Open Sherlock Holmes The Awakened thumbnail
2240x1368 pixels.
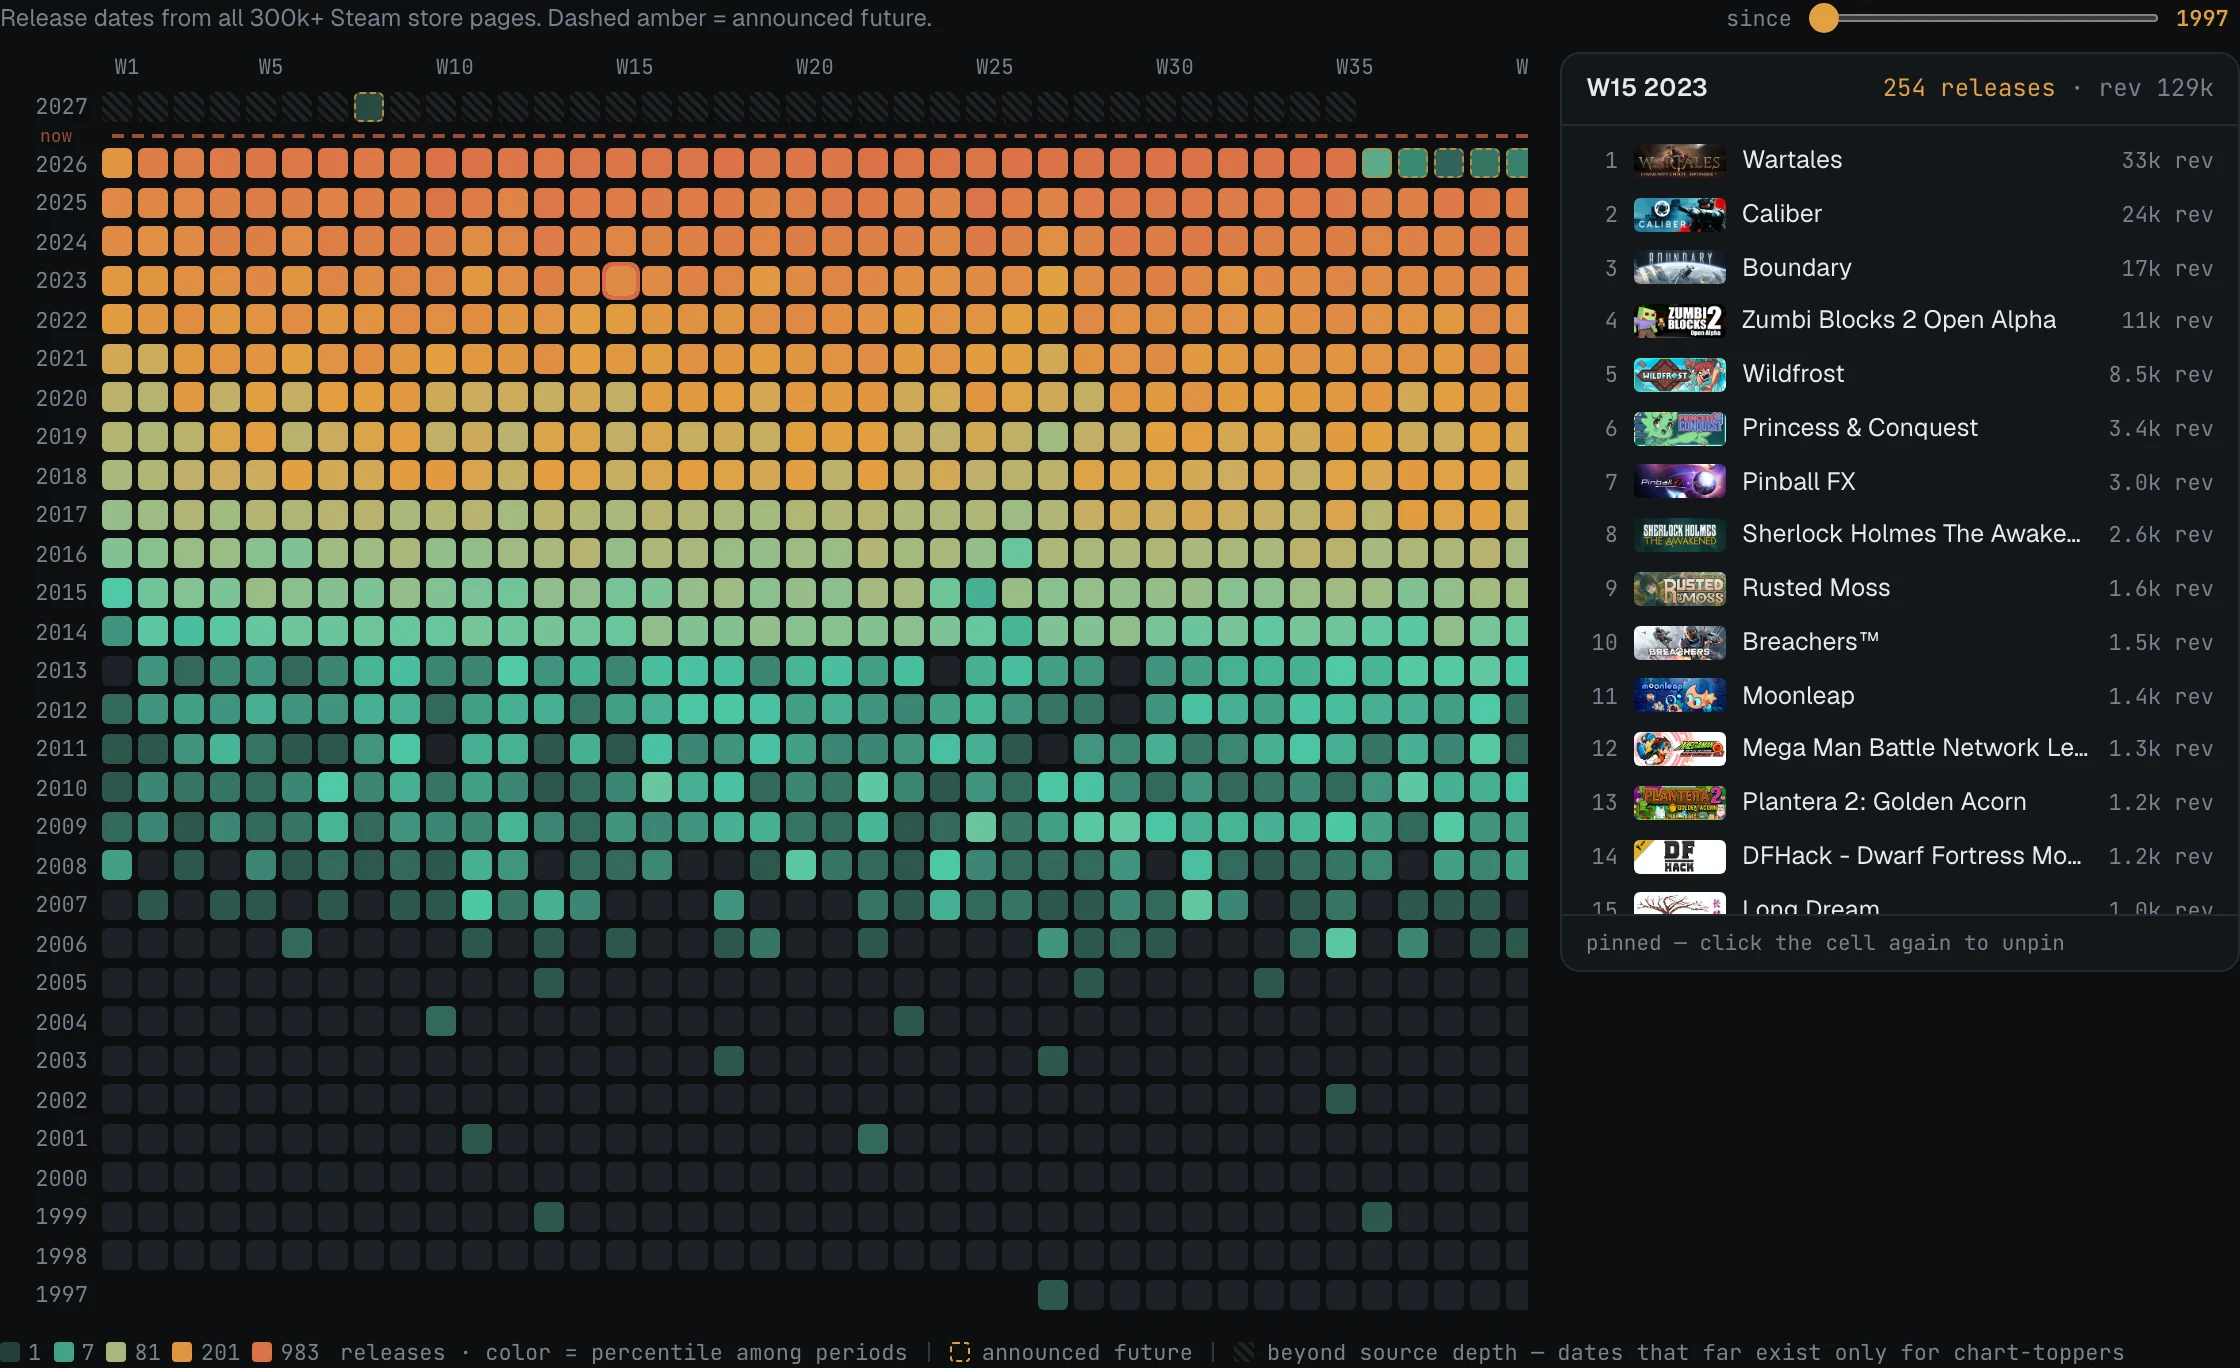(1679, 534)
